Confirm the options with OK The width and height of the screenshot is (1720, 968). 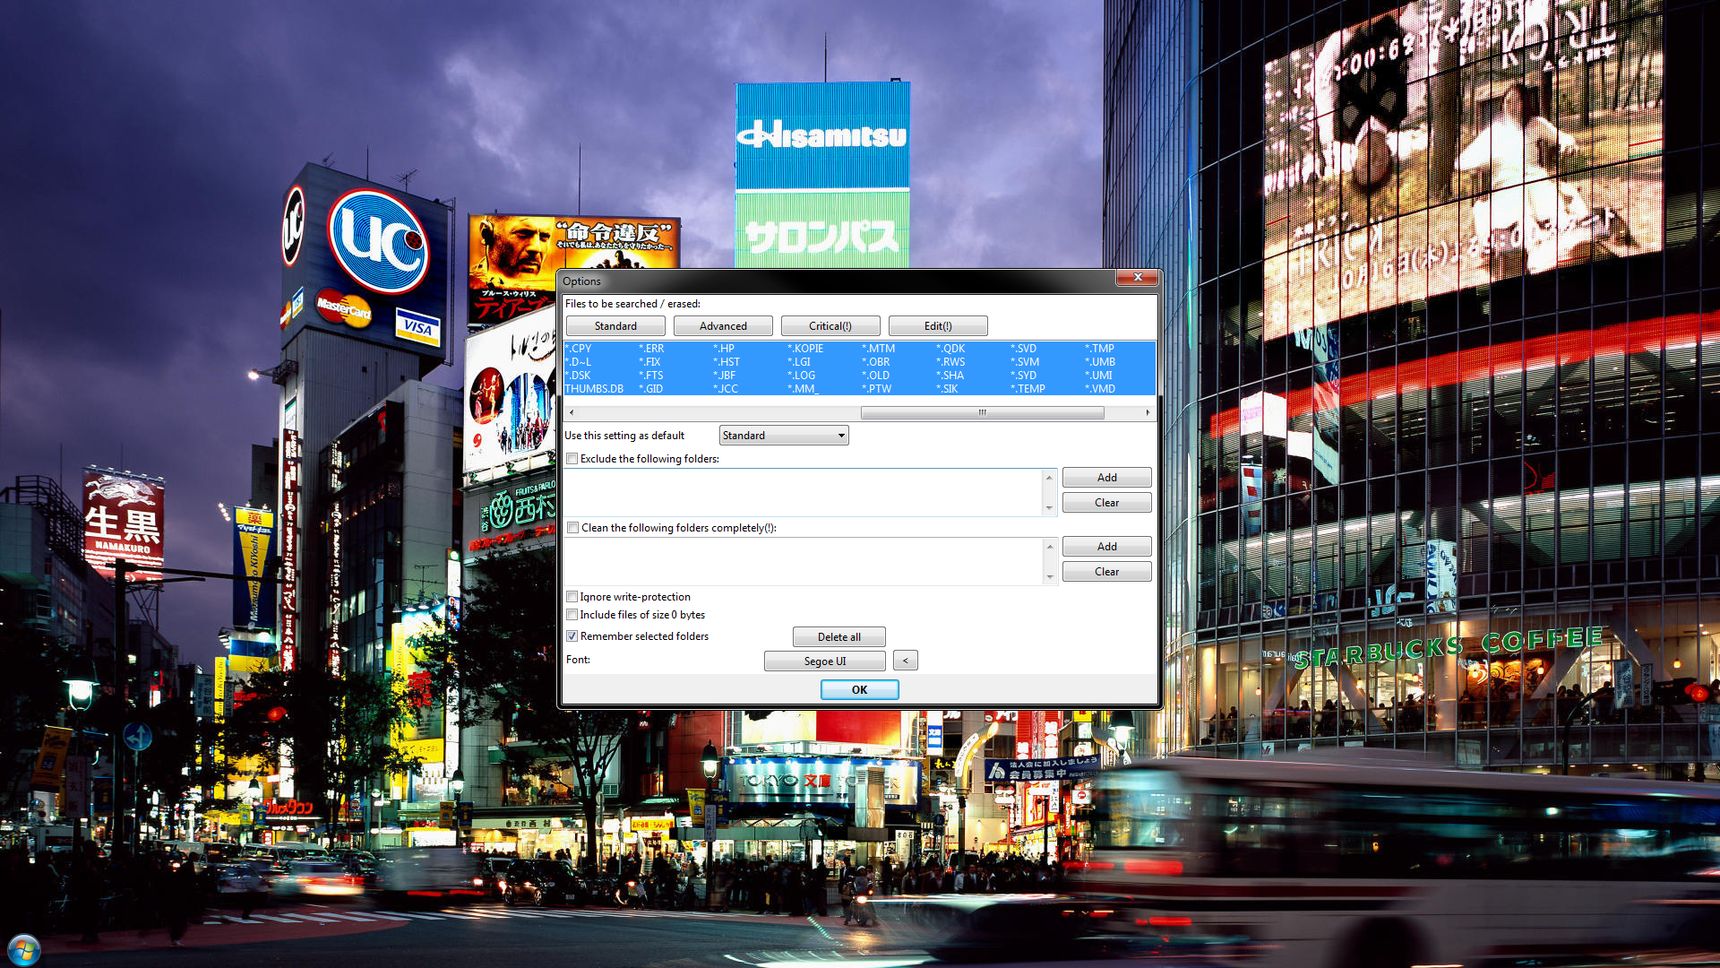tap(859, 689)
